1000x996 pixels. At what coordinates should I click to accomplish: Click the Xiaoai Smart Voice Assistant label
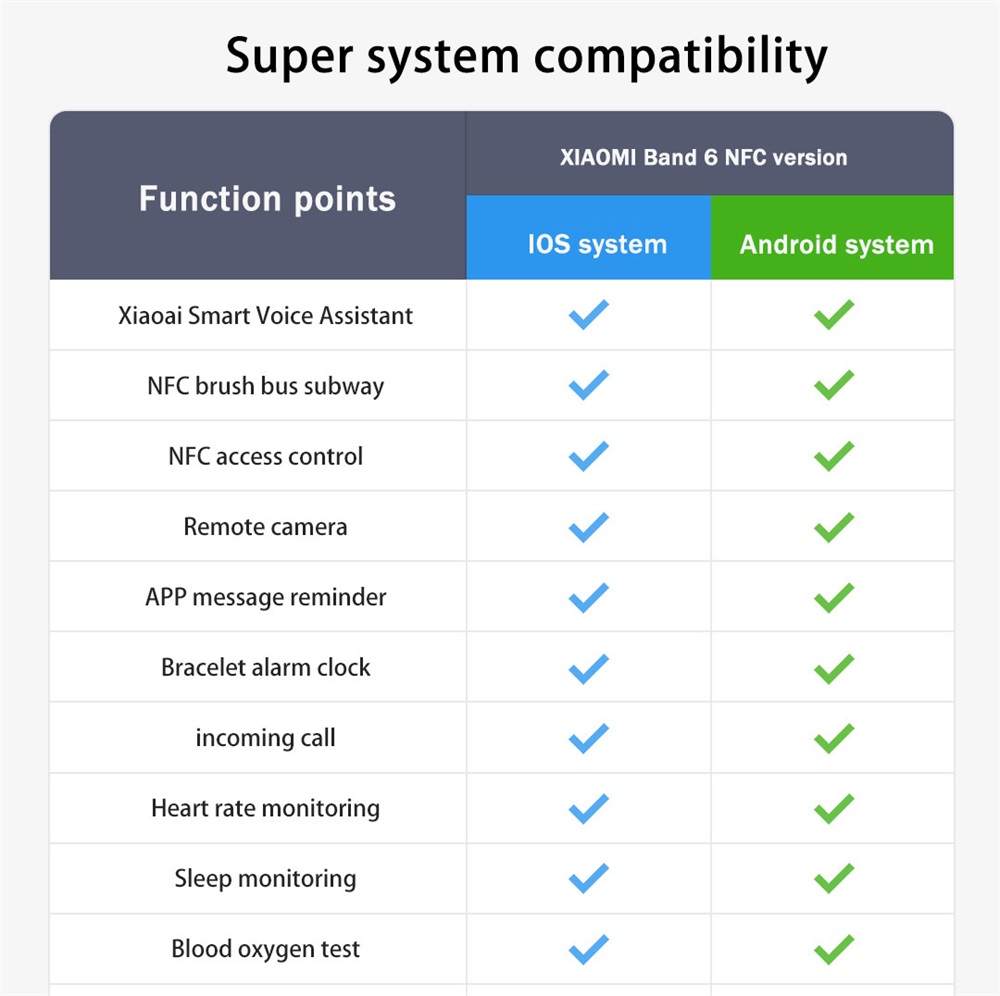tap(265, 316)
